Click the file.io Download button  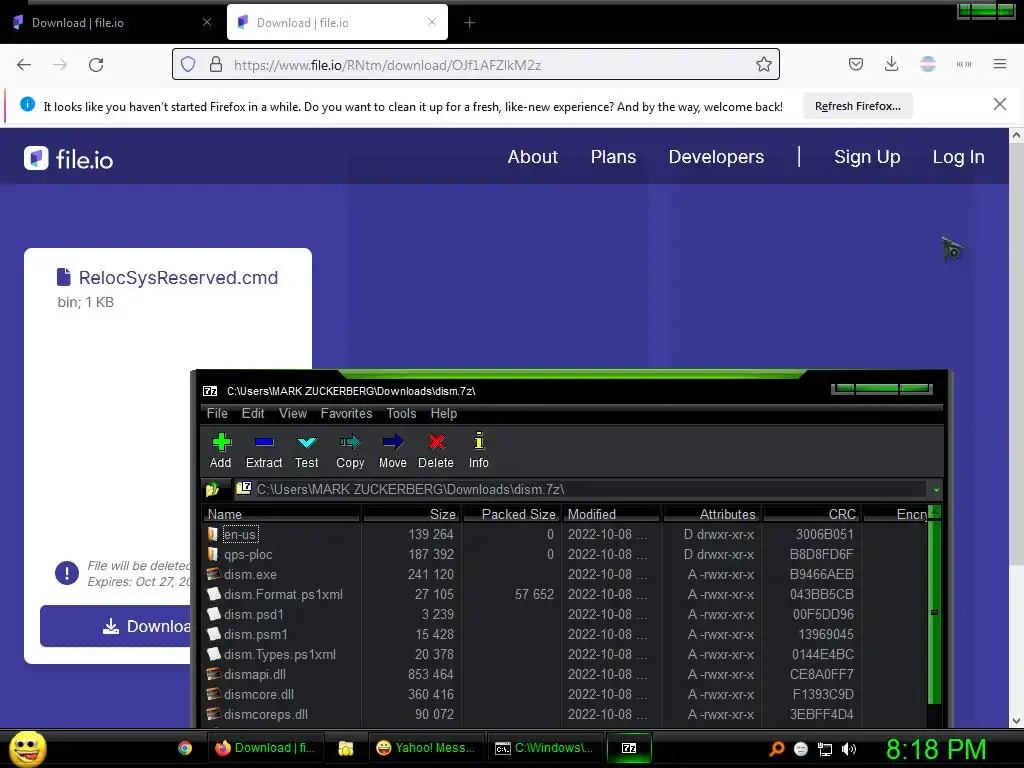pyautogui.click(x=116, y=626)
